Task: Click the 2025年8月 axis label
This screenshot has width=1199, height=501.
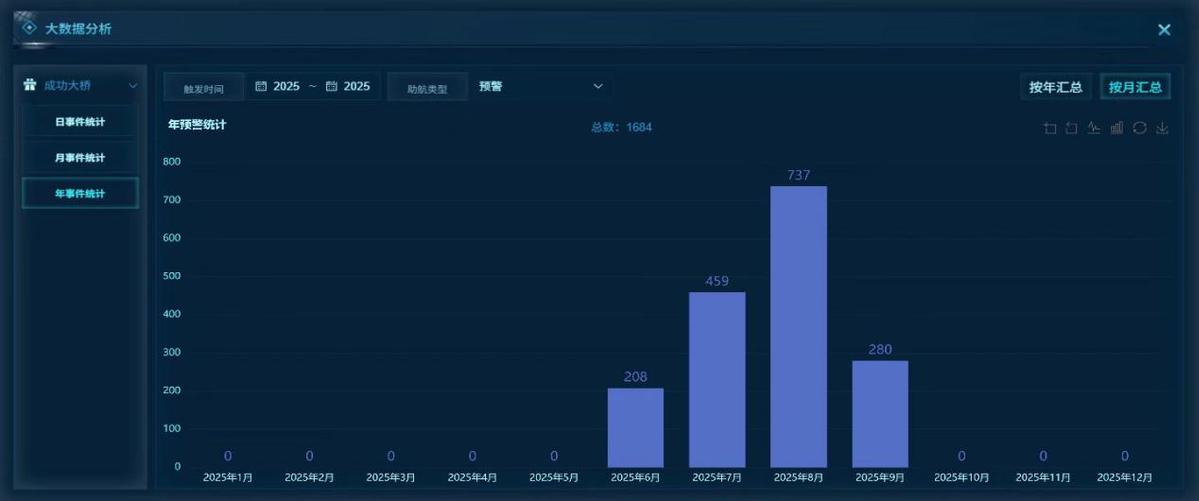Action: click(x=798, y=477)
